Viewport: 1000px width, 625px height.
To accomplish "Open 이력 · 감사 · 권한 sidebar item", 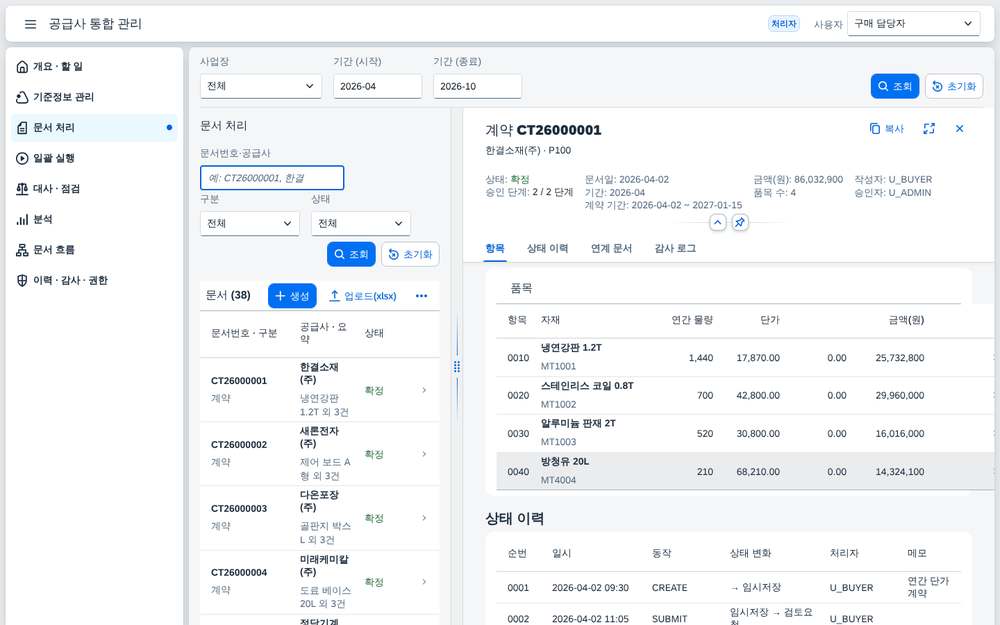I will pos(94,281).
